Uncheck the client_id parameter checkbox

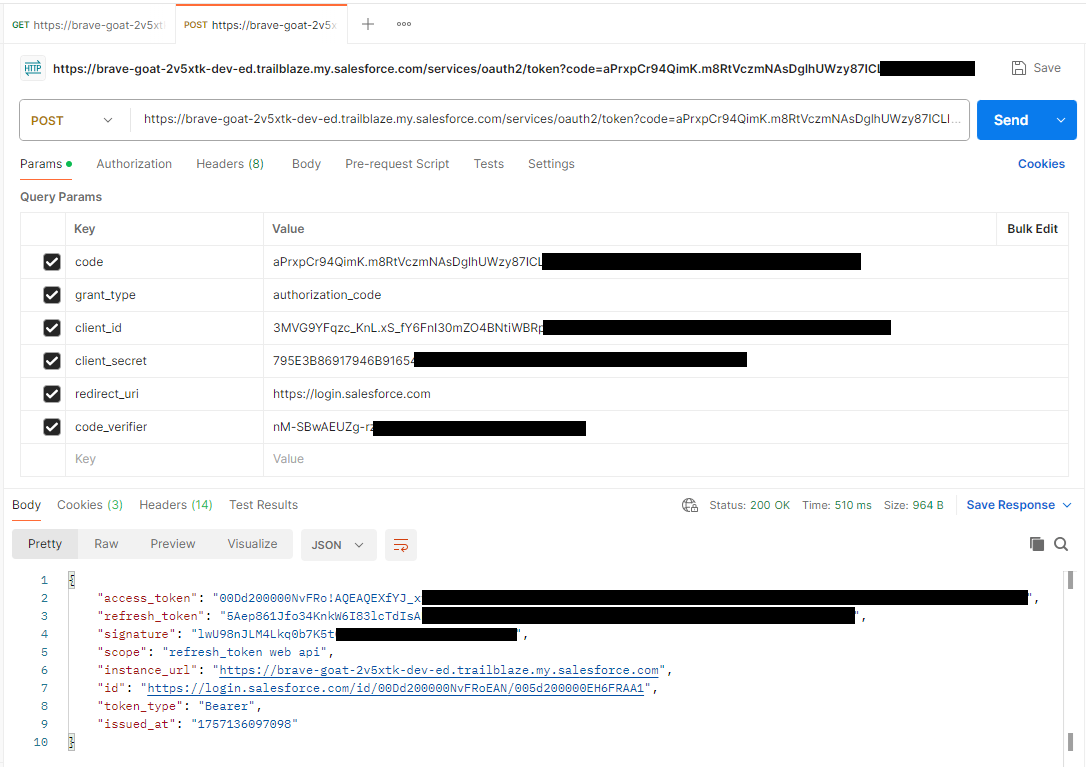(x=52, y=328)
